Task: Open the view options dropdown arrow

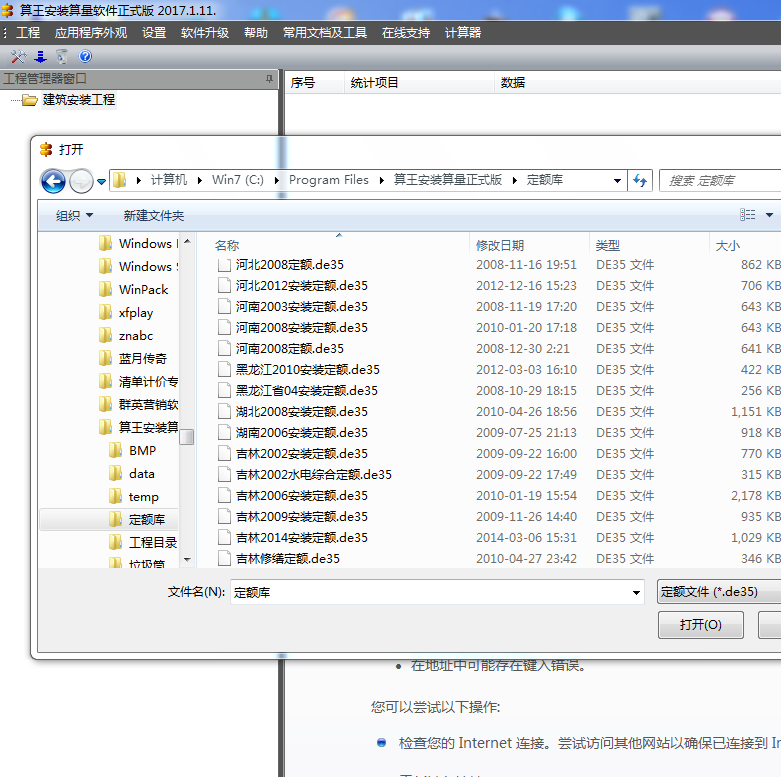Action: coord(770,215)
